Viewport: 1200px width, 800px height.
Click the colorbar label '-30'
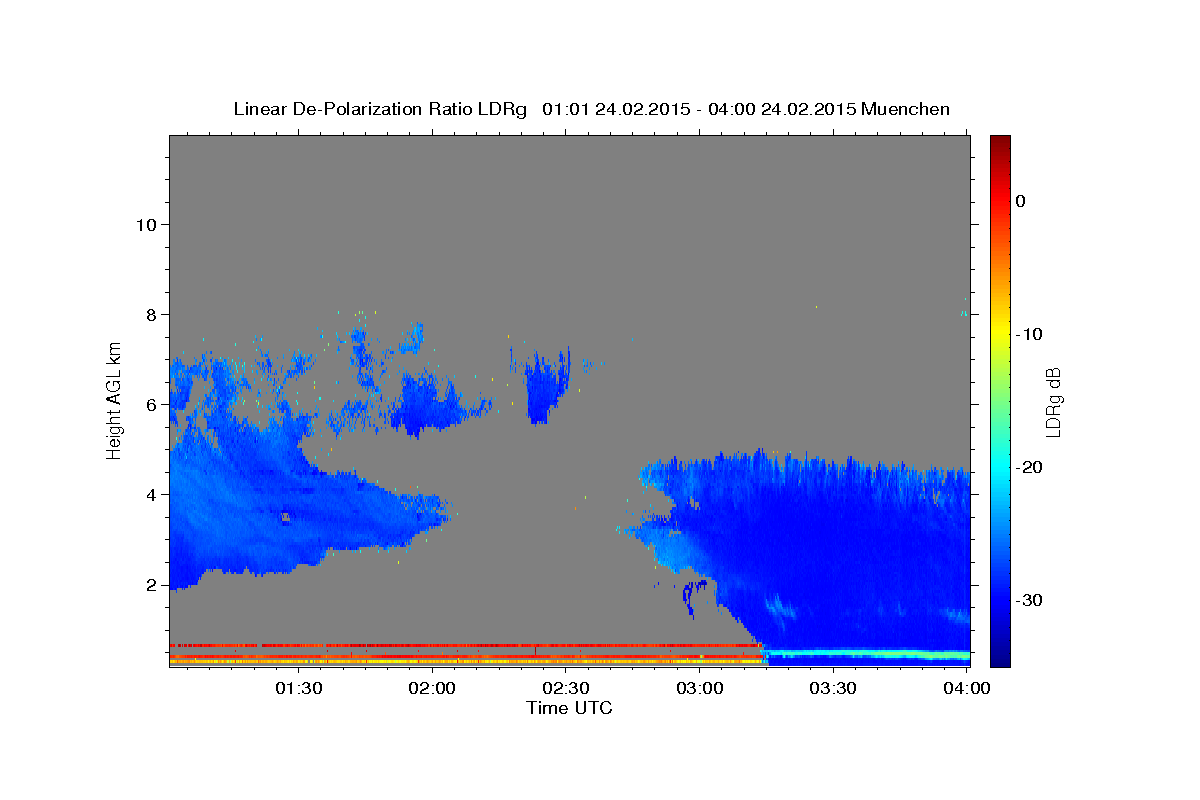click(1027, 600)
